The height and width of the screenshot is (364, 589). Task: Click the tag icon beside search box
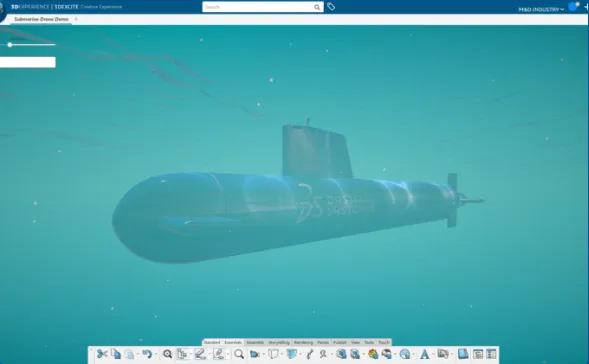pos(331,6)
